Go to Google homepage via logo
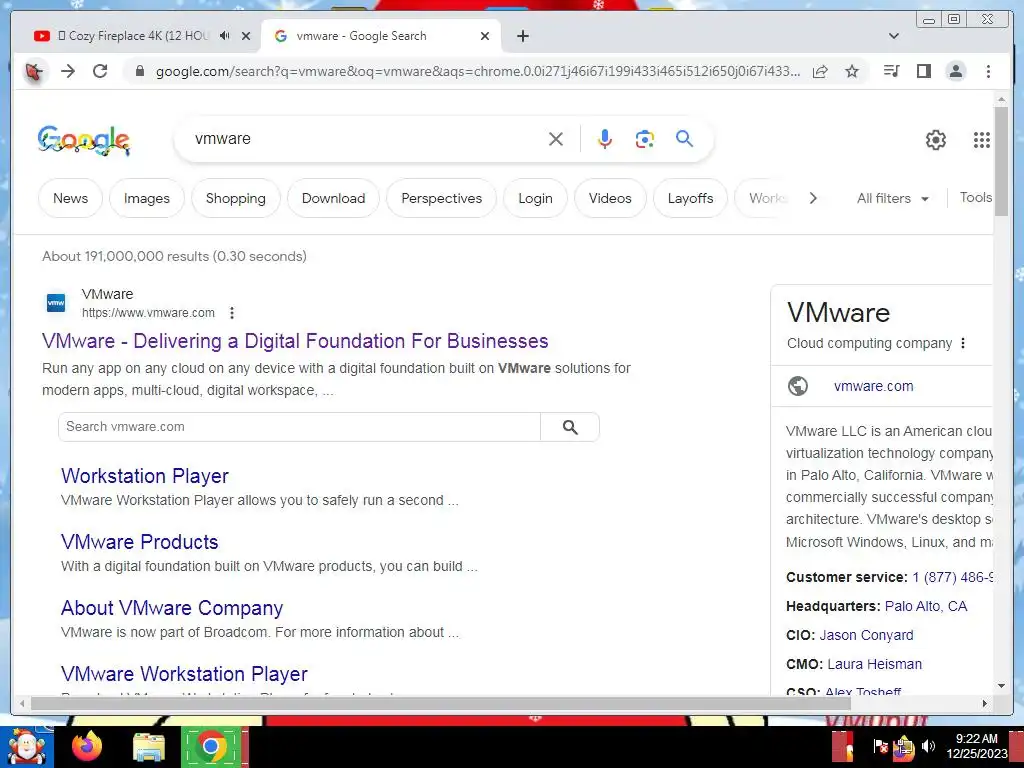The image size is (1024, 768). [84, 140]
